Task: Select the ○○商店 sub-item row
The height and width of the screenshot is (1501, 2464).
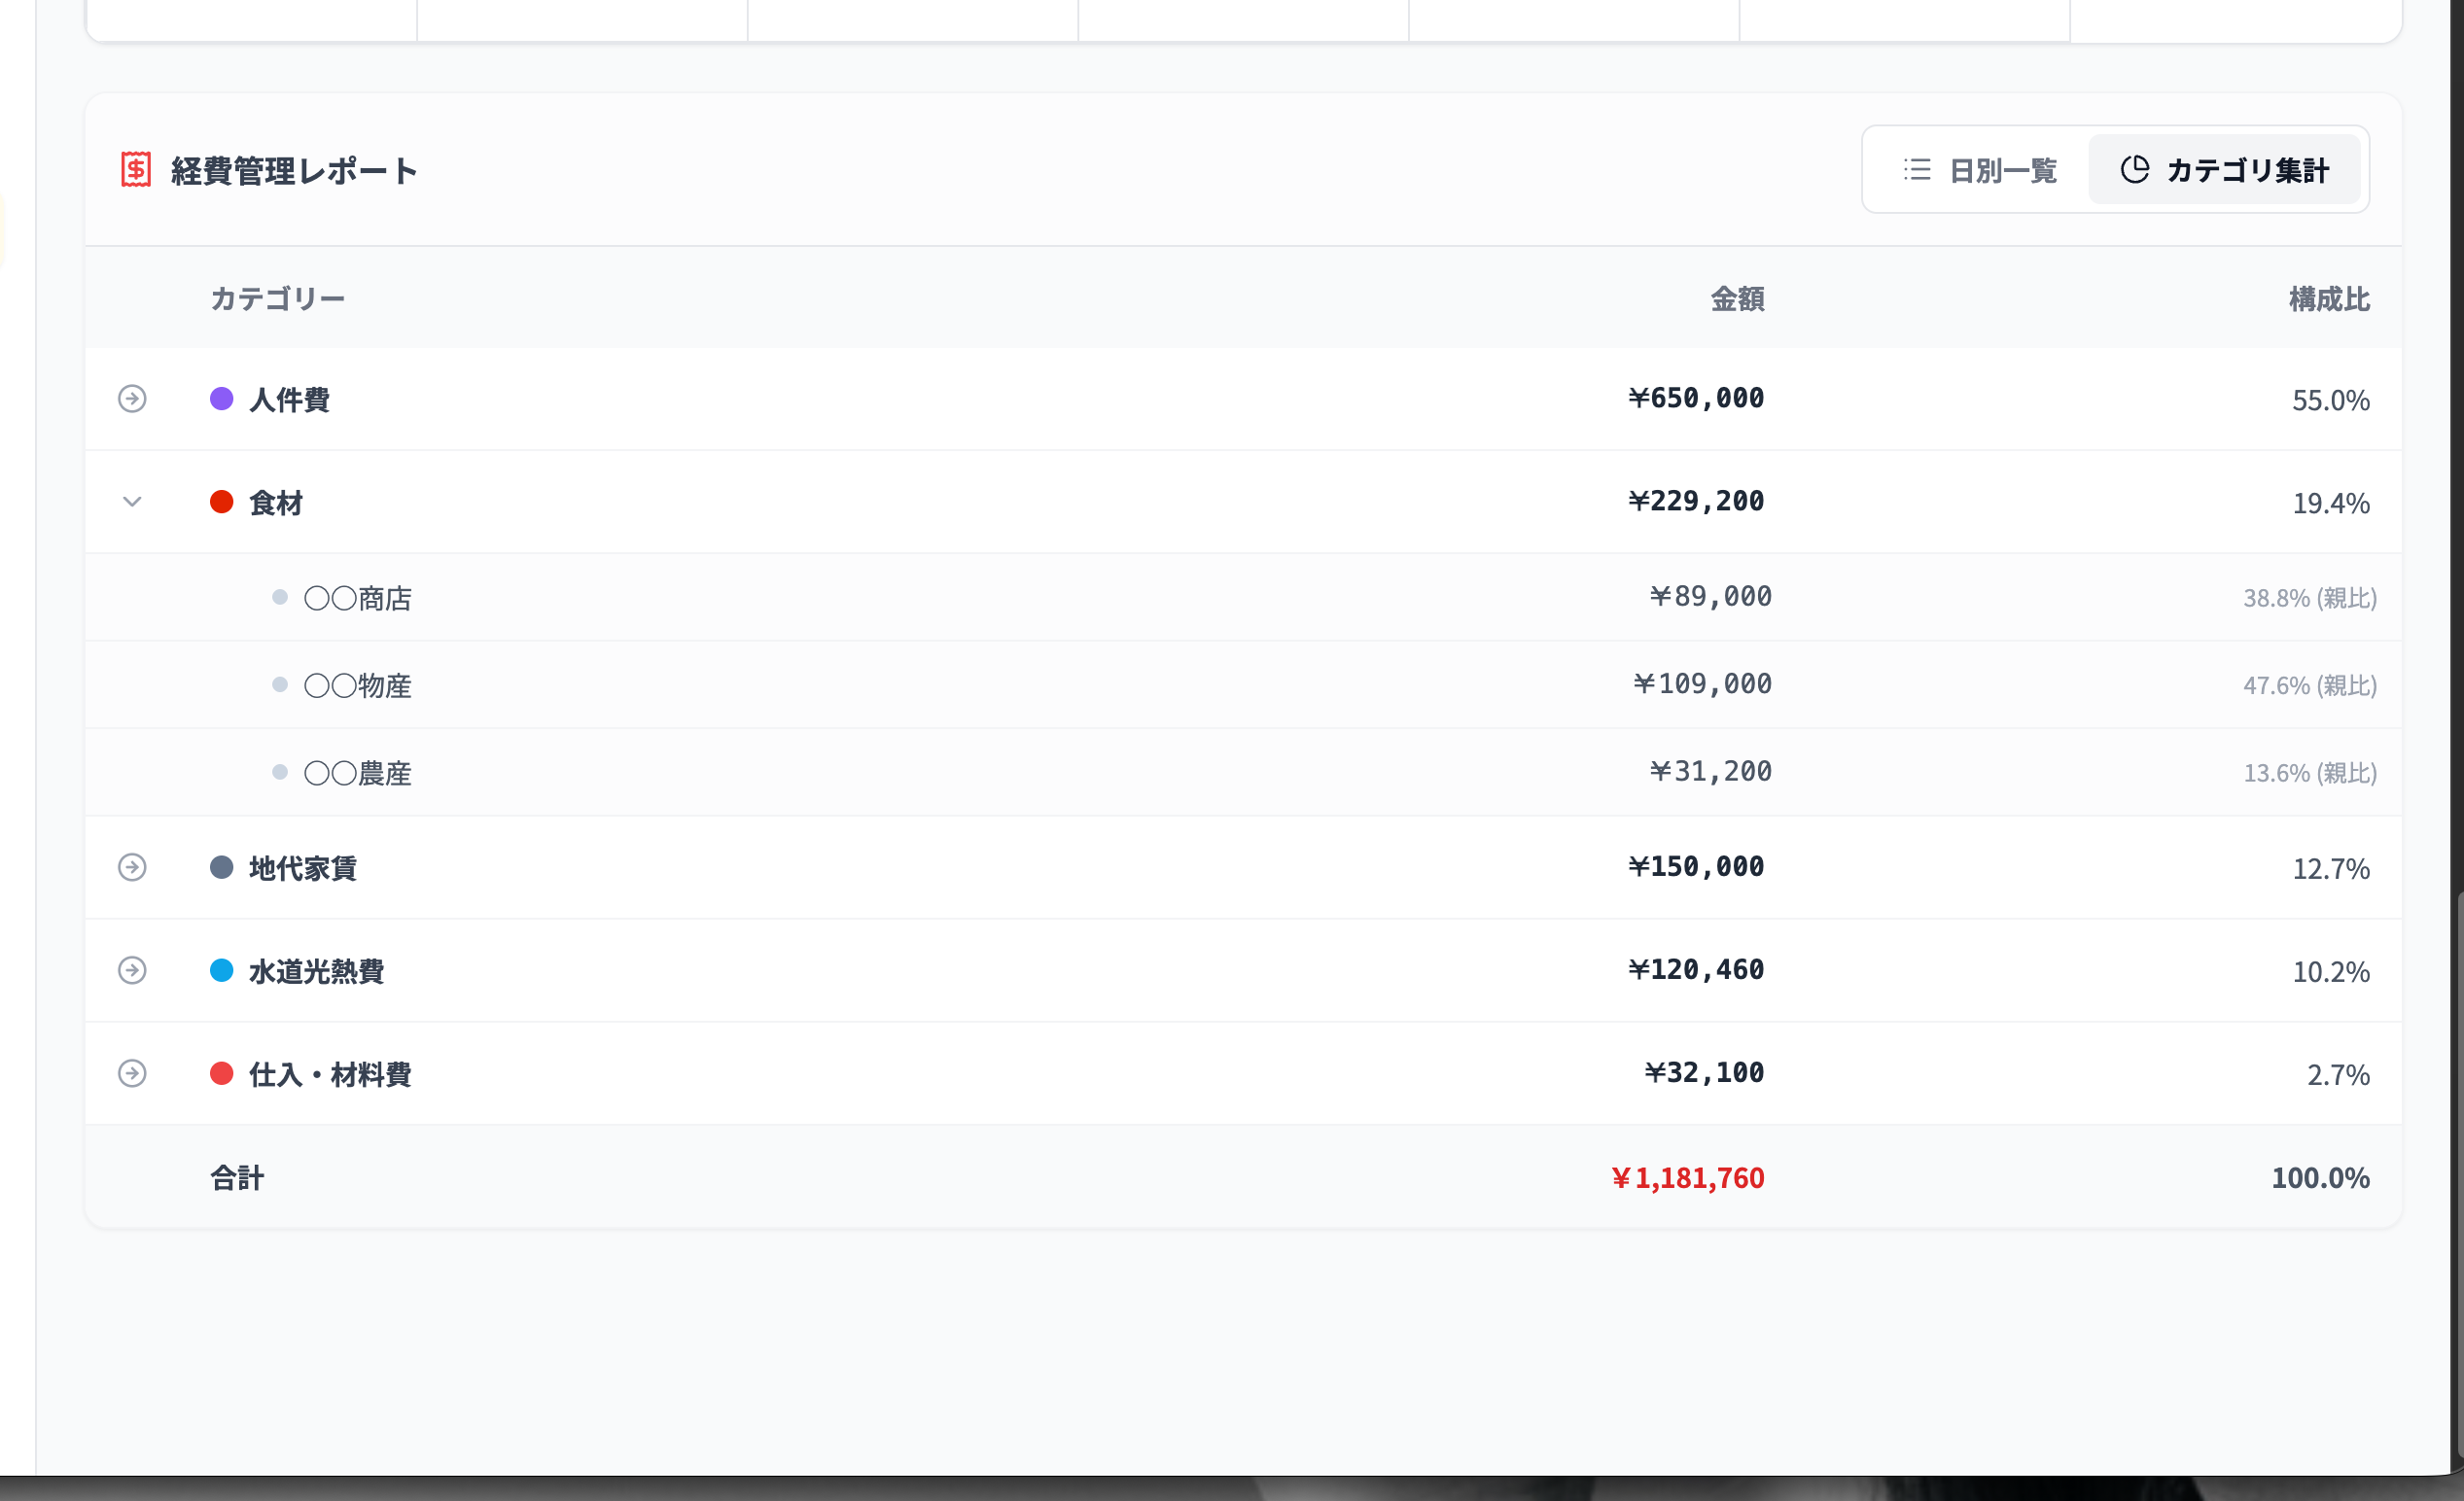Action: [1243, 597]
